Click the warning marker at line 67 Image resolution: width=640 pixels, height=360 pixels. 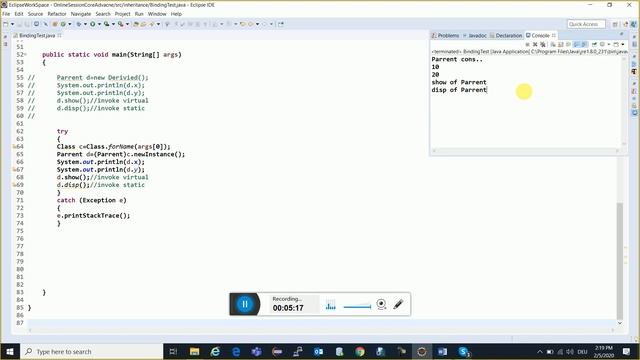coord(14,169)
